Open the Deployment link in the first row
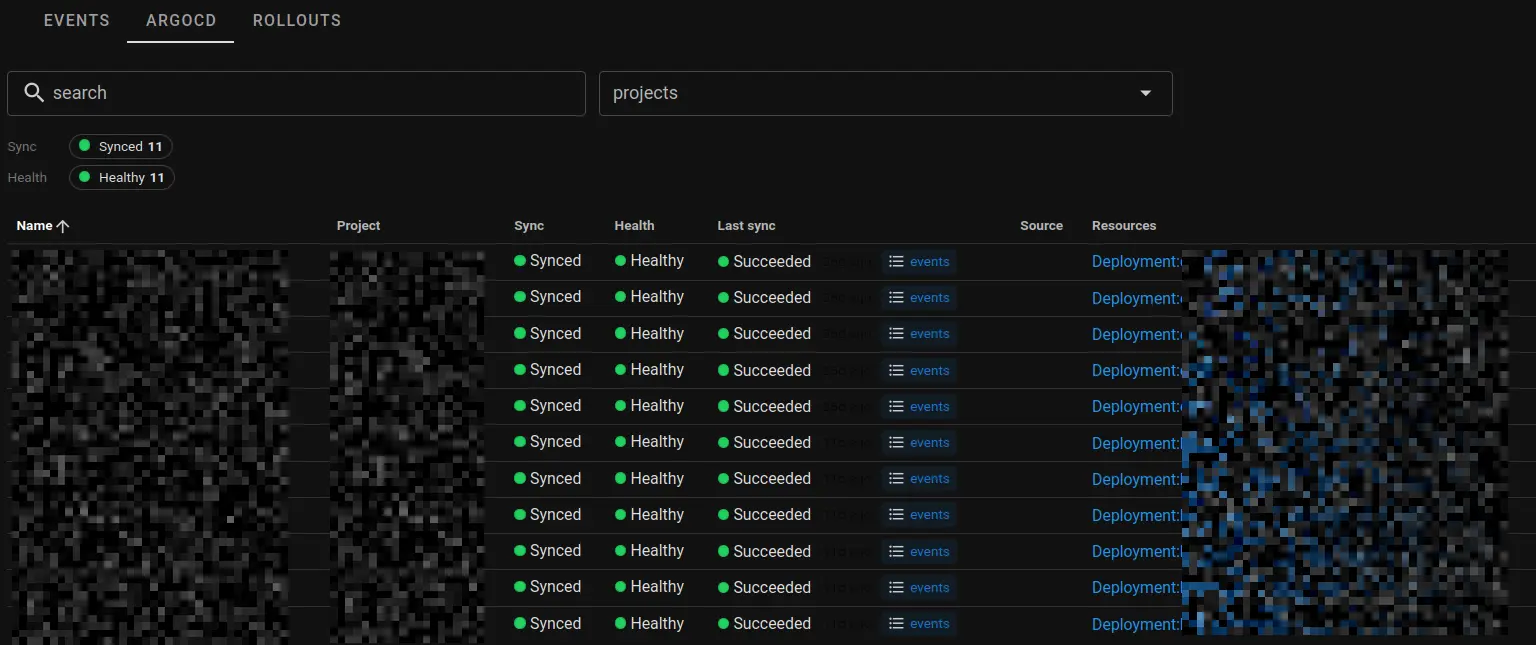 1137,262
